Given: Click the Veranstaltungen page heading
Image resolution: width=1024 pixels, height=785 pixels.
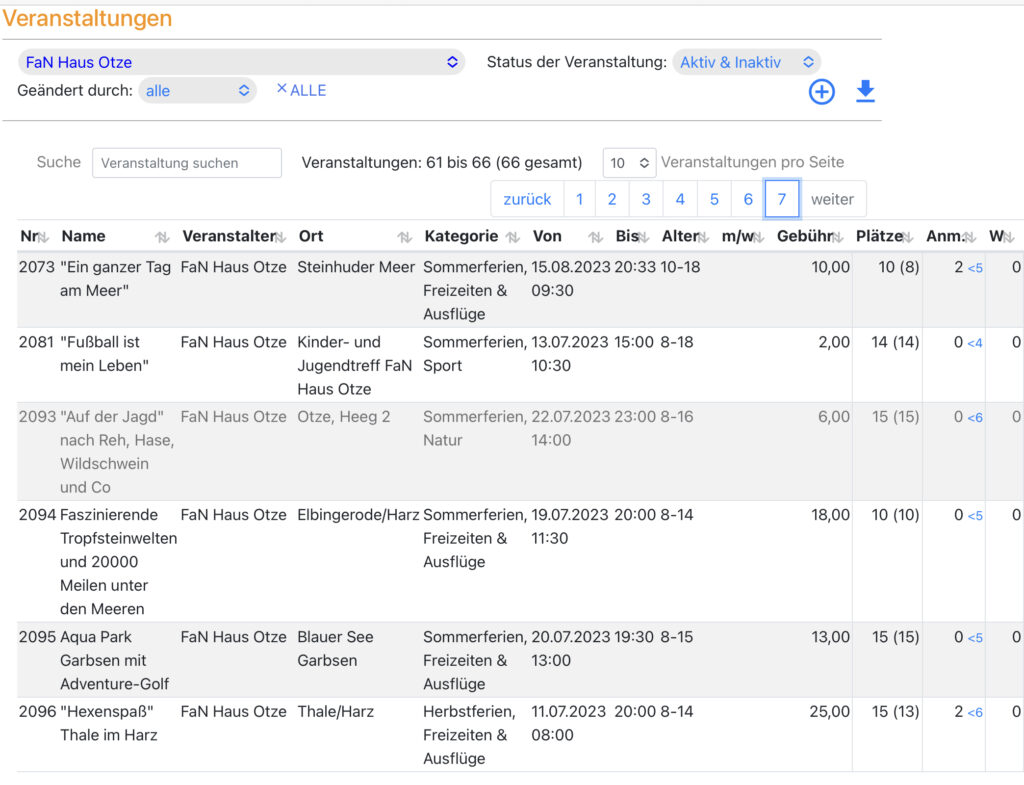Looking at the screenshot, I should tap(87, 18).
